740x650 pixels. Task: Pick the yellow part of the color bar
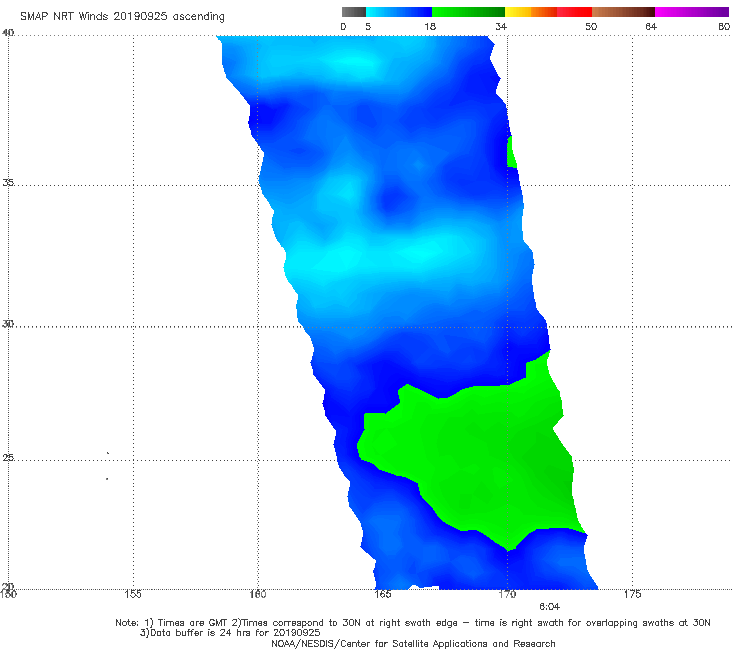click(518, 12)
